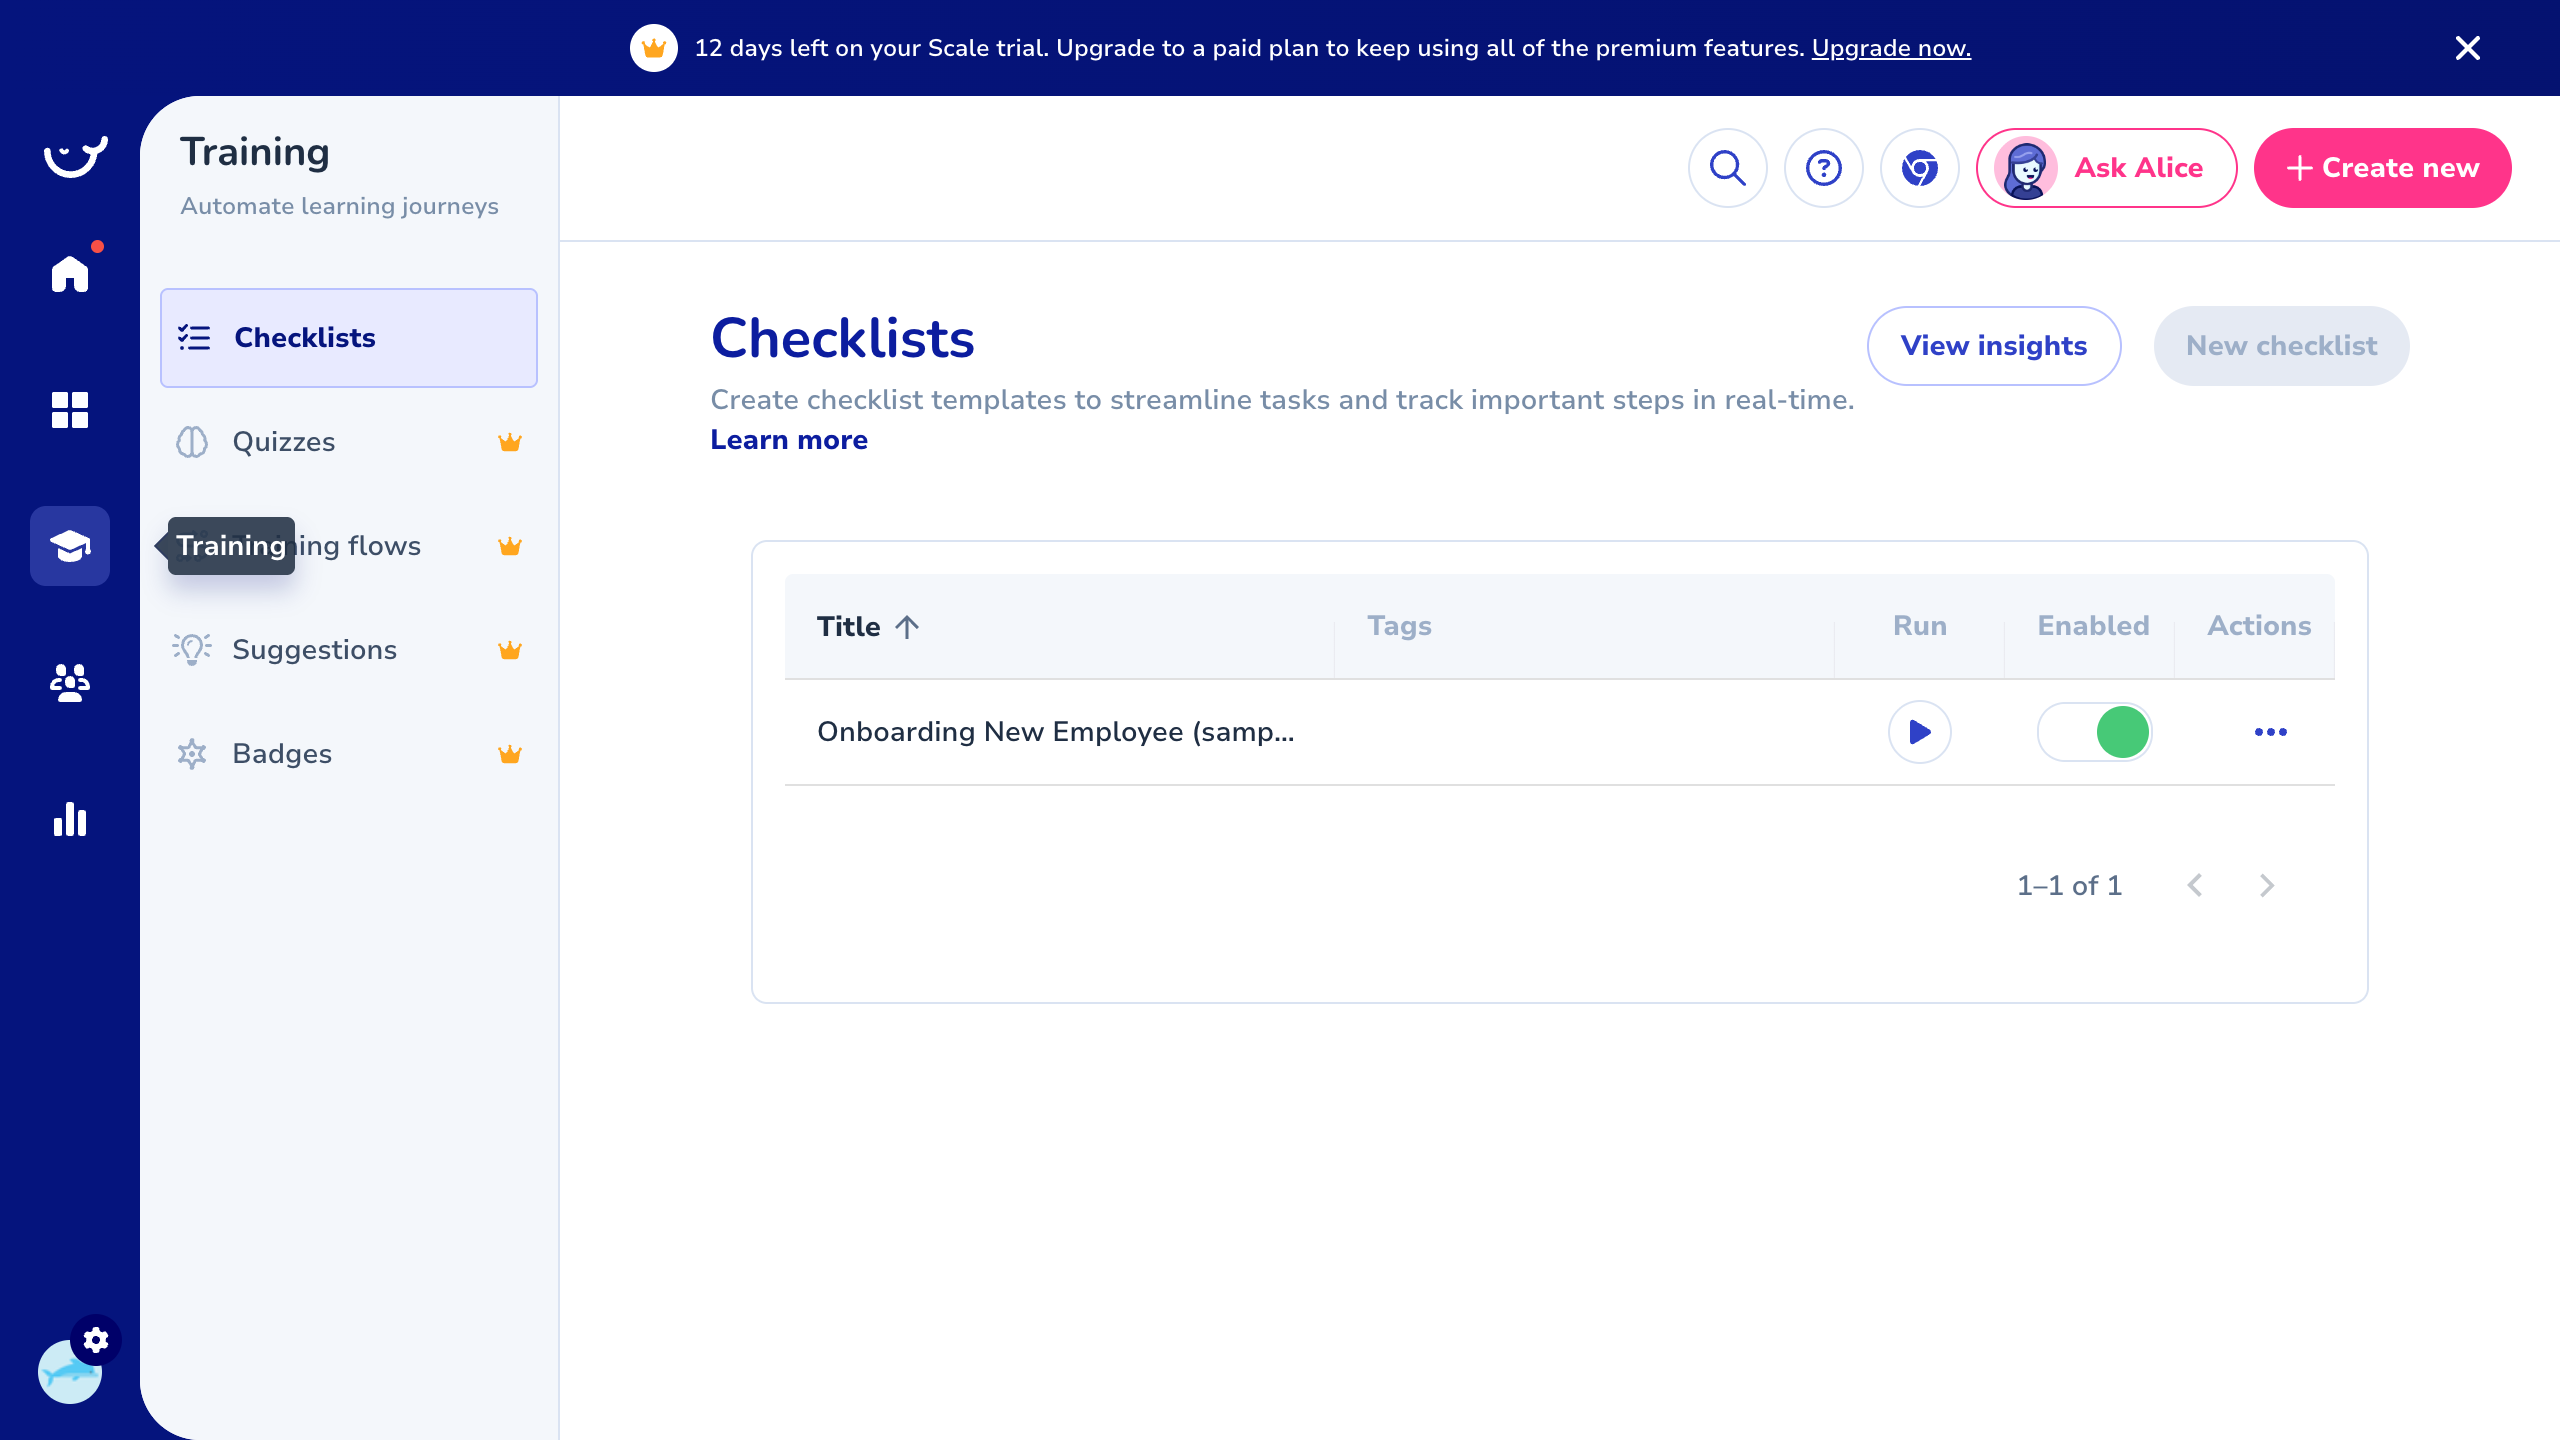The image size is (2560, 1440).
Task: Open the Home icon in left rail
Action: point(70,273)
